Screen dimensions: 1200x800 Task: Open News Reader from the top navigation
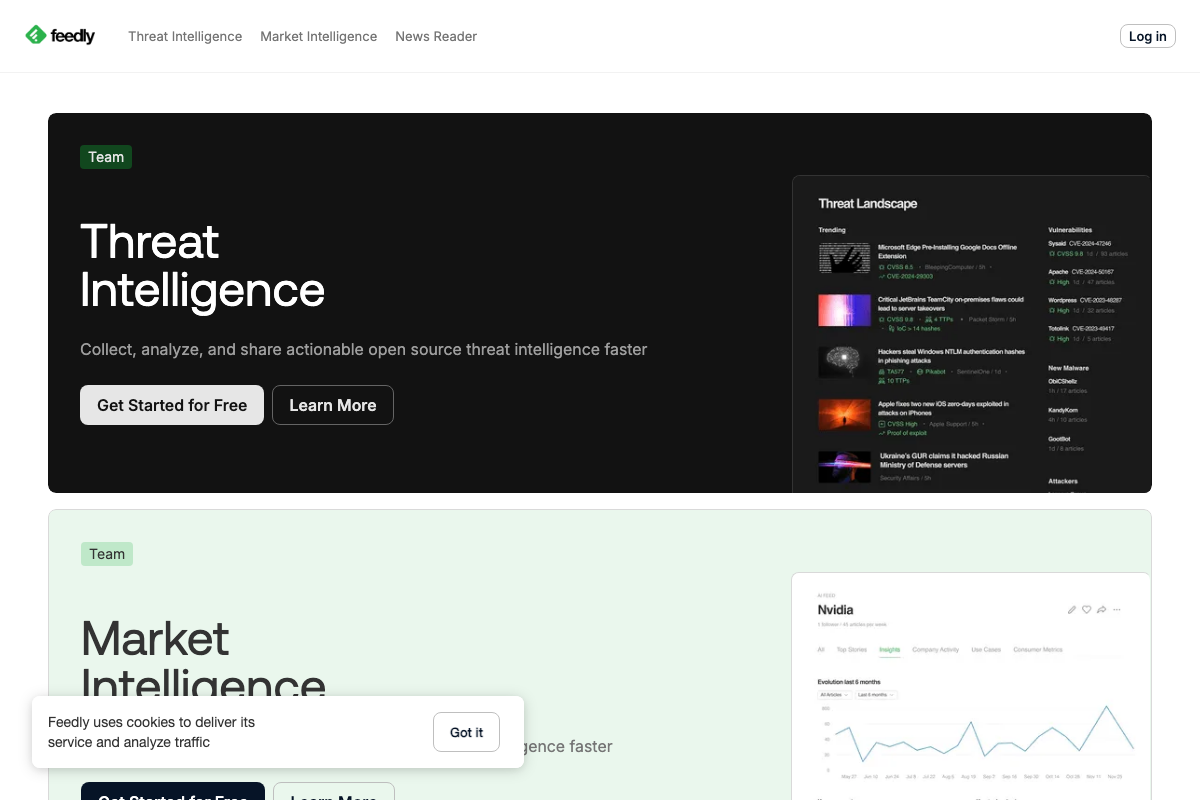click(435, 36)
